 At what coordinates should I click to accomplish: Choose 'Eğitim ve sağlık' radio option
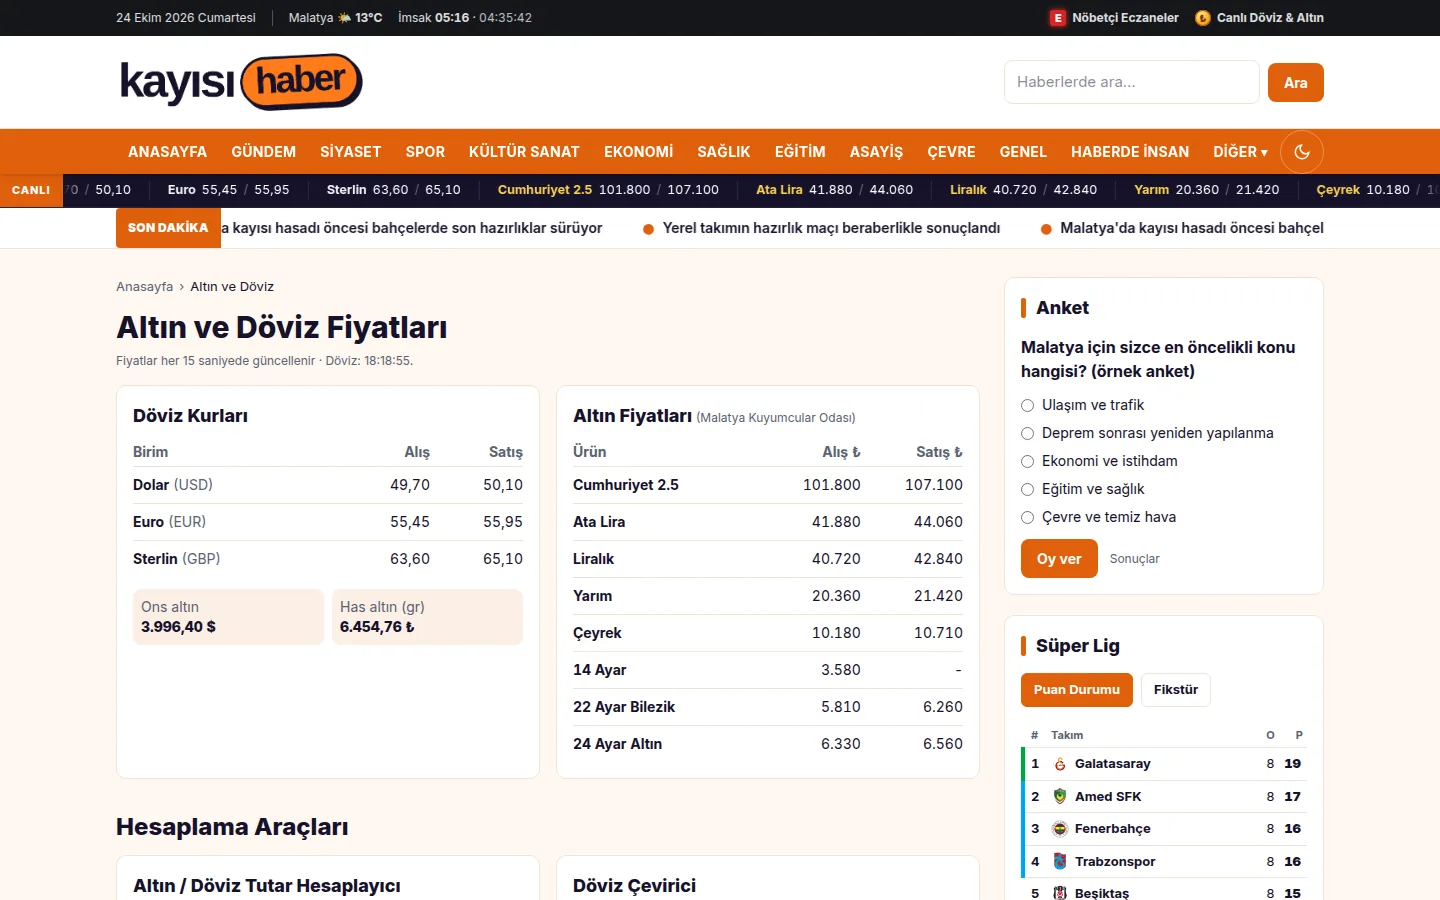pyautogui.click(x=1027, y=489)
